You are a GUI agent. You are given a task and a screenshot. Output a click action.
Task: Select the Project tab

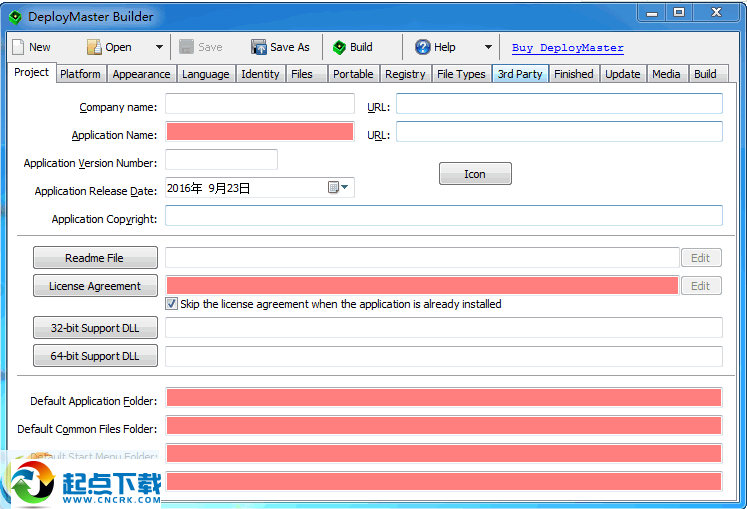[31, 72]
